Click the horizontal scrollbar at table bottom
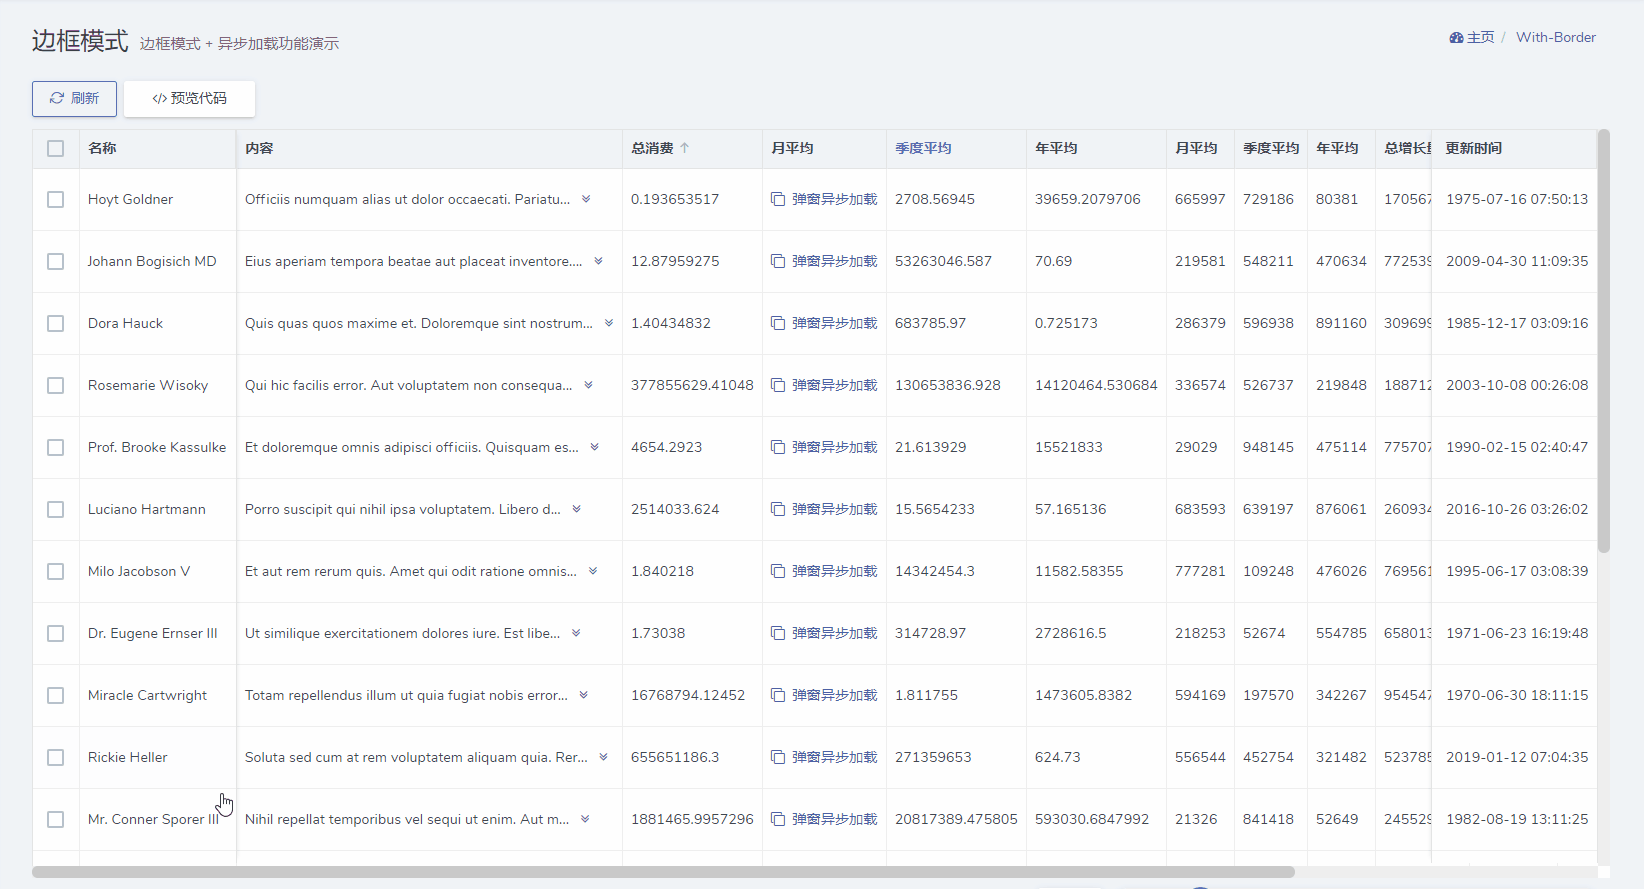This screenshot has width=1644, height=889. [663, 872]
